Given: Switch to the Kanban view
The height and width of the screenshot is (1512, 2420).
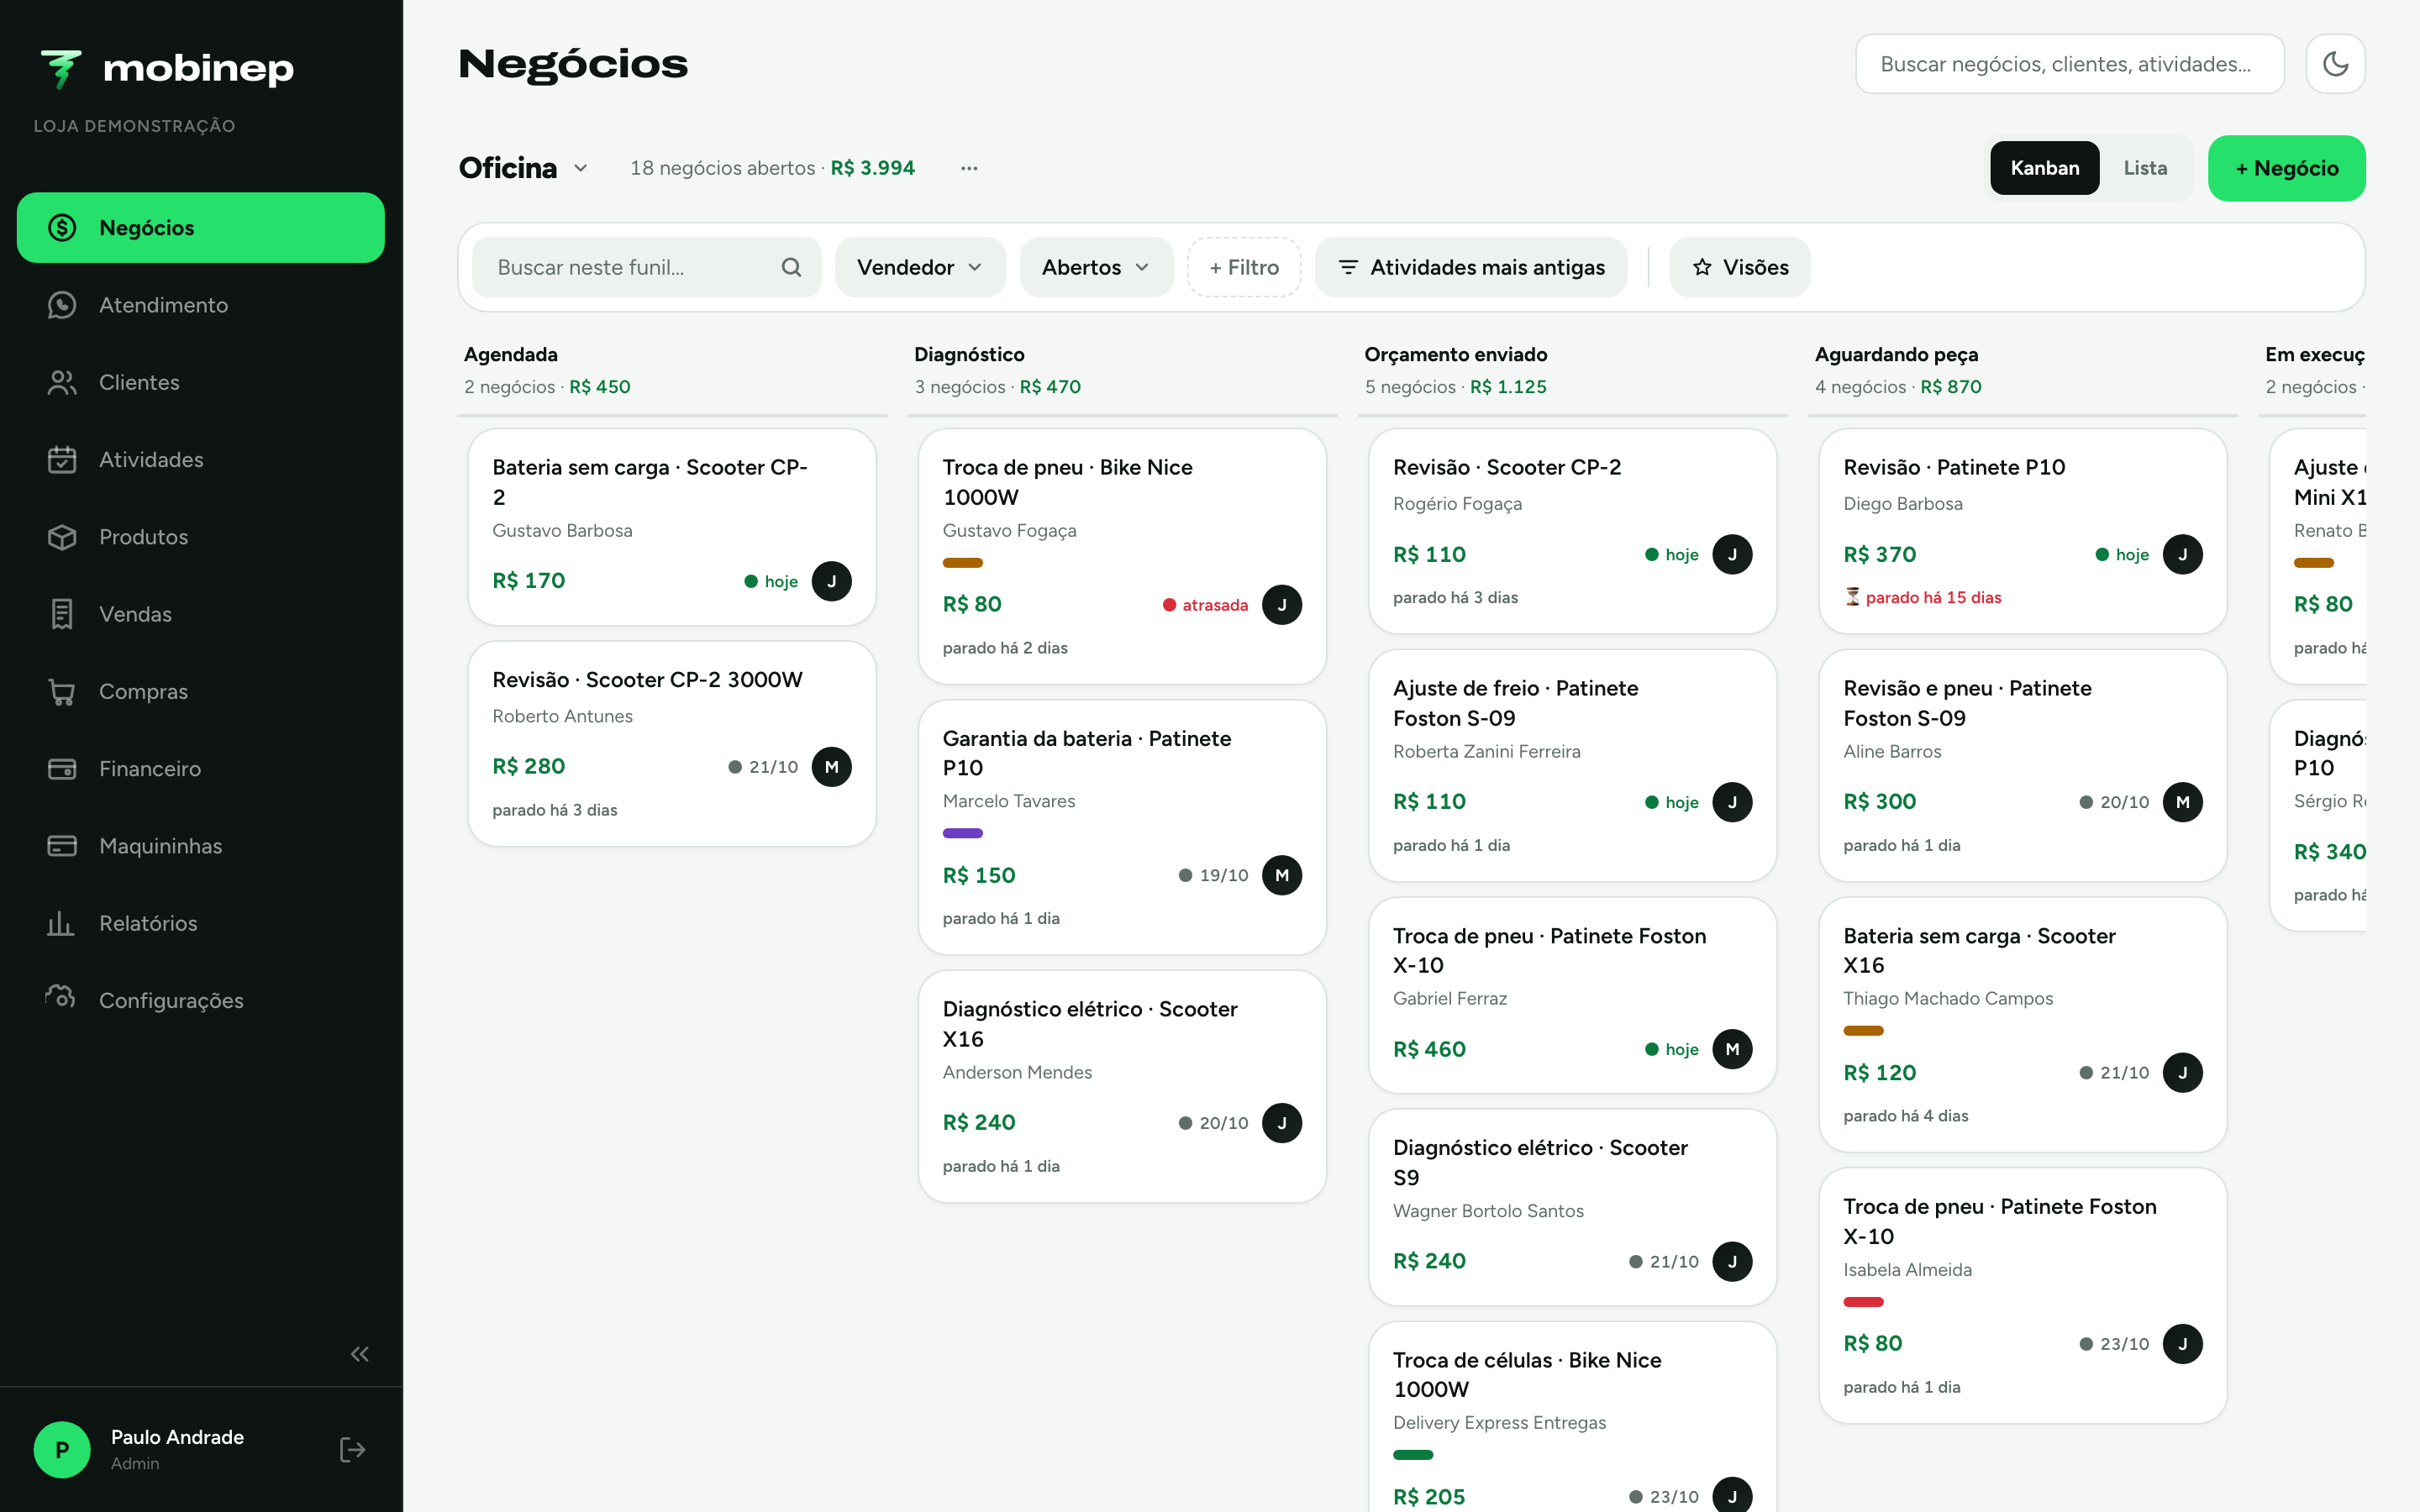Looking at the screenshot, I should click(x=2045, y=168).
